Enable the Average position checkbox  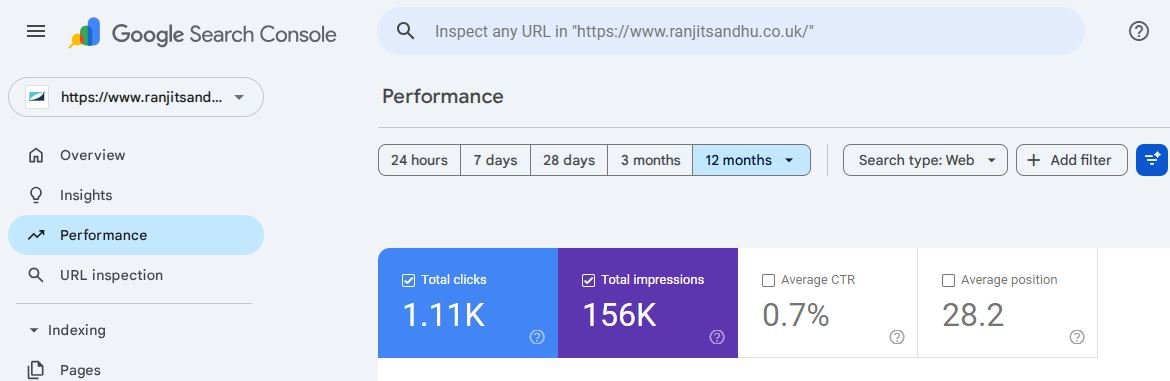(948, 280)
